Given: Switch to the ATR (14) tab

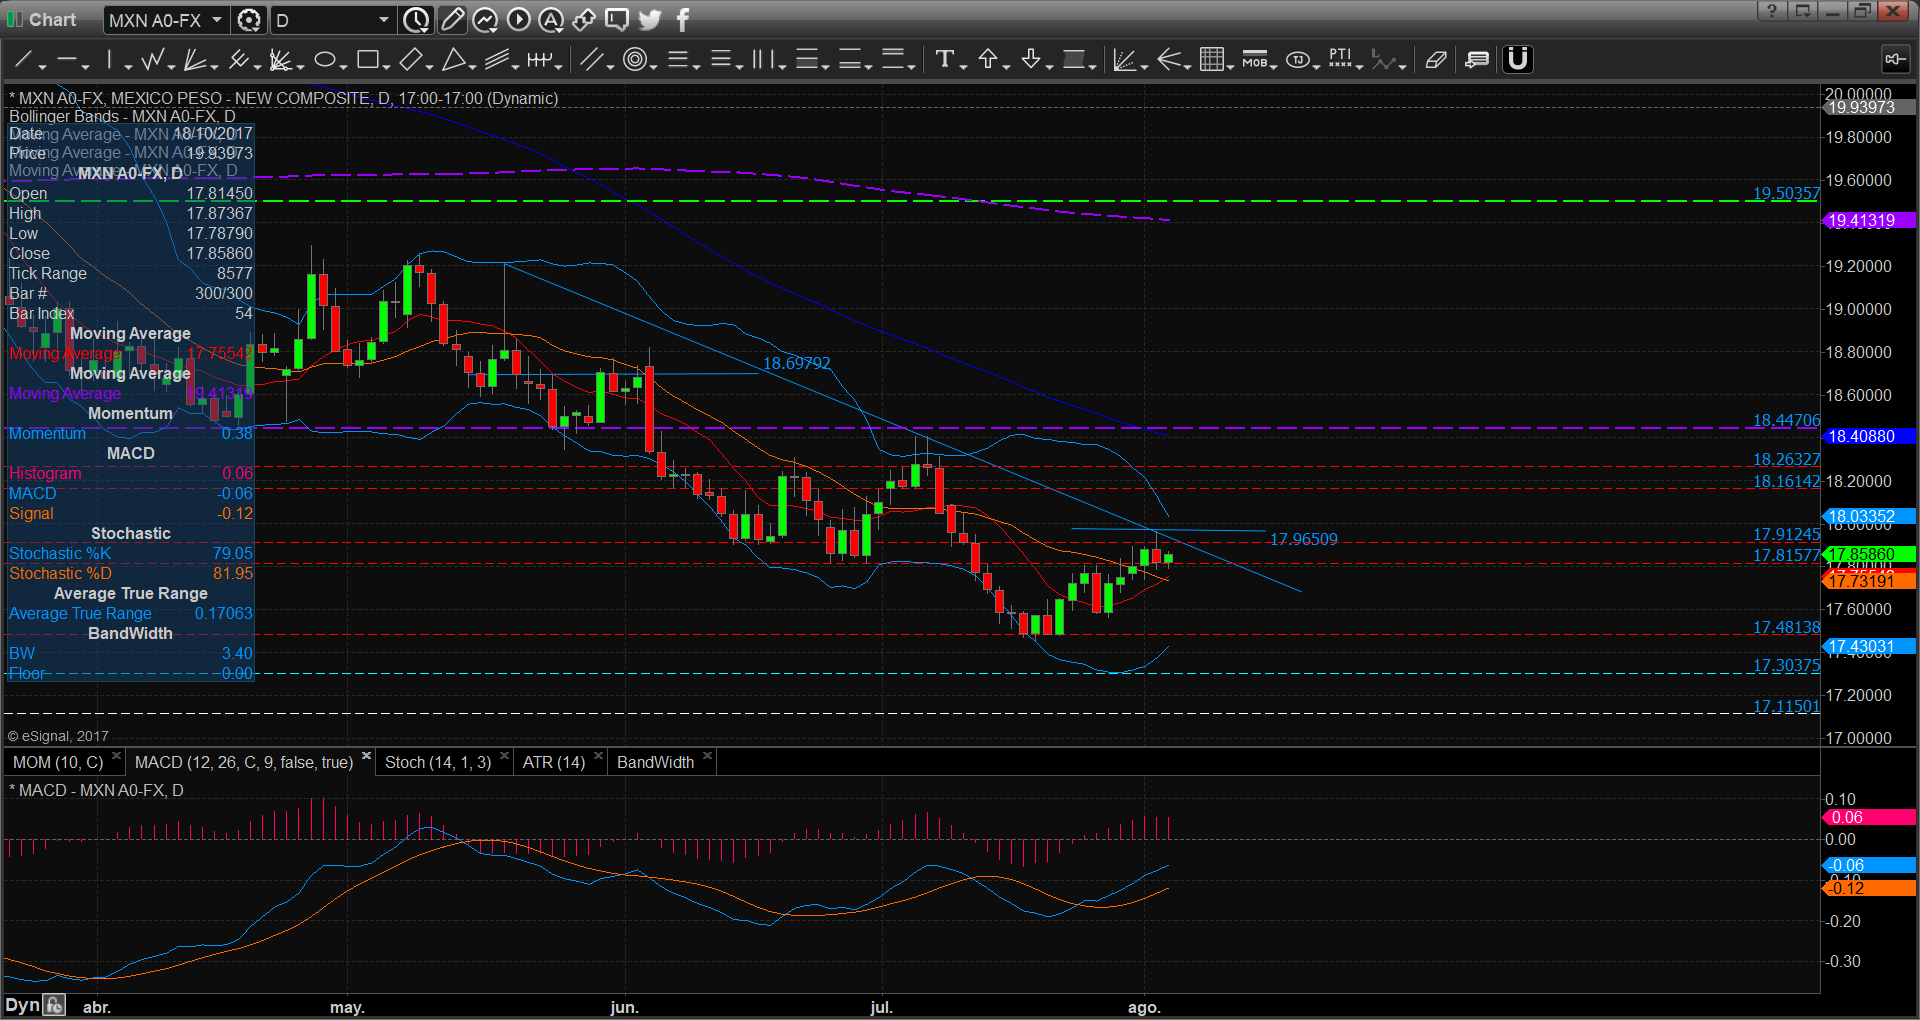Looking at the screenshot, I should click(x=554, y=762).
